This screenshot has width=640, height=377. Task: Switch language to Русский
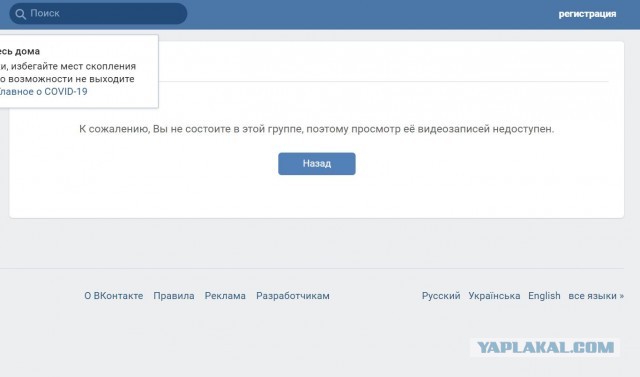(441, 295)
